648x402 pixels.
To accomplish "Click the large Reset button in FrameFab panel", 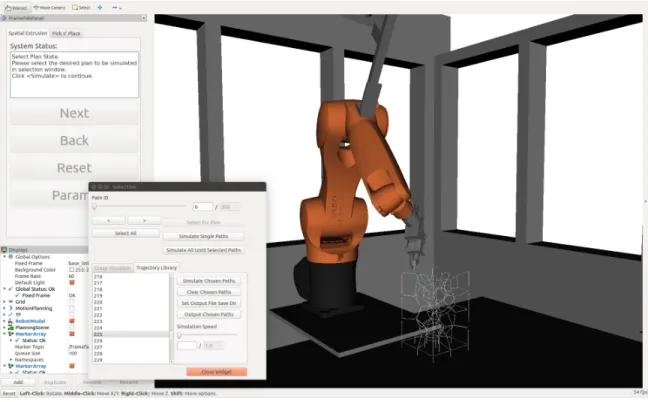I will 74,168.
